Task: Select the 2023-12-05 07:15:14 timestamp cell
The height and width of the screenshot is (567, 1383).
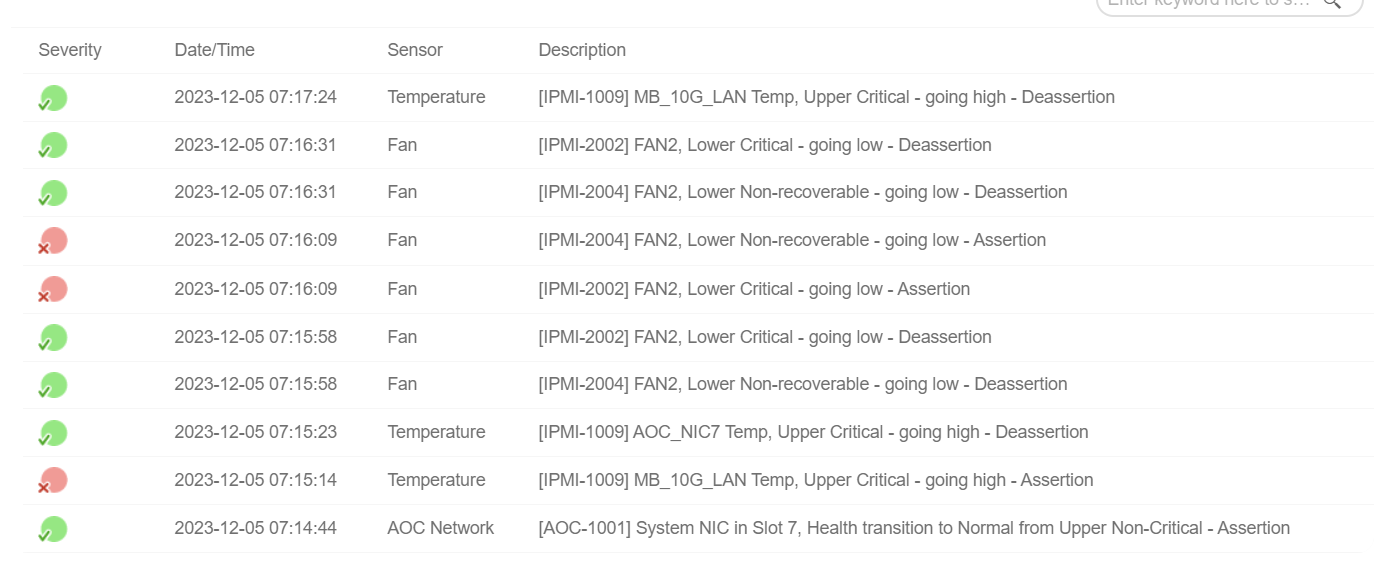Action: click(x=255, y=480)
